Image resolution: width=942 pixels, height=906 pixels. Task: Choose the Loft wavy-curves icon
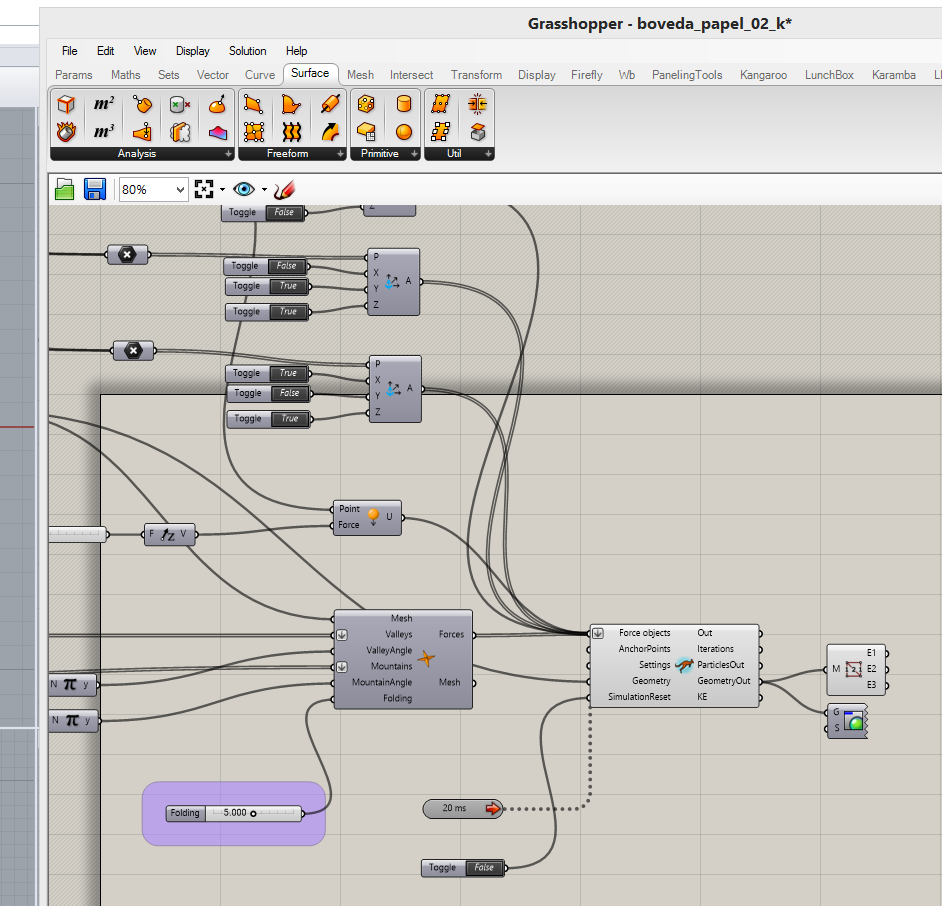[292, 131]
